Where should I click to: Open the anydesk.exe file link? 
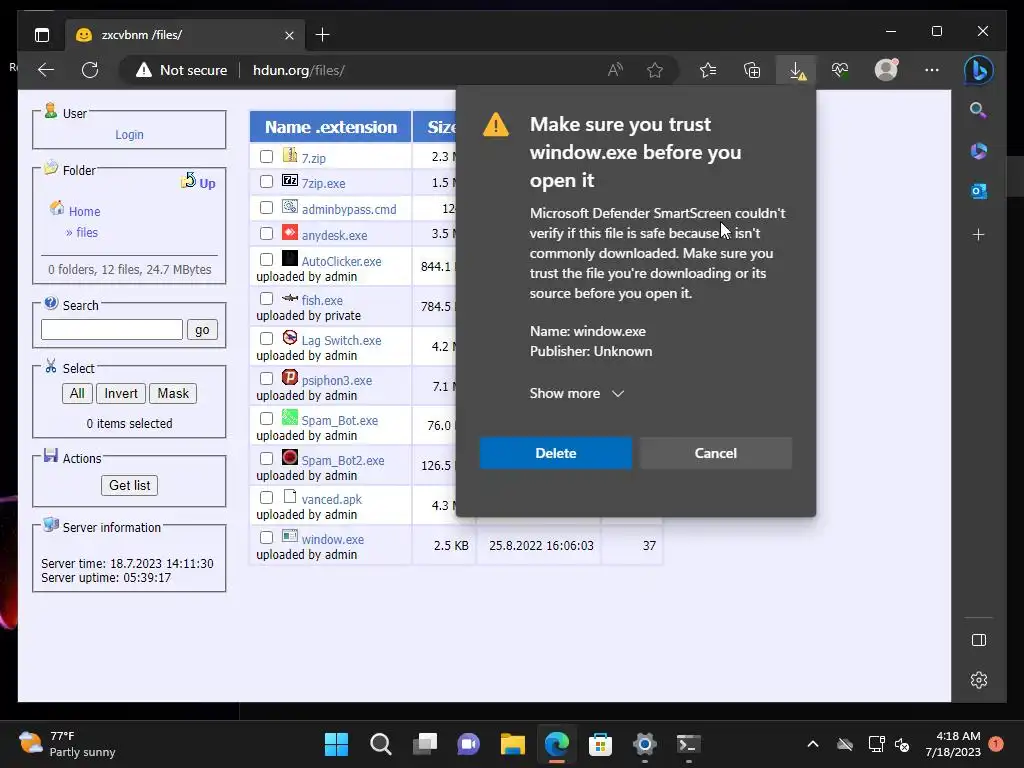click(x=334, y=235)
